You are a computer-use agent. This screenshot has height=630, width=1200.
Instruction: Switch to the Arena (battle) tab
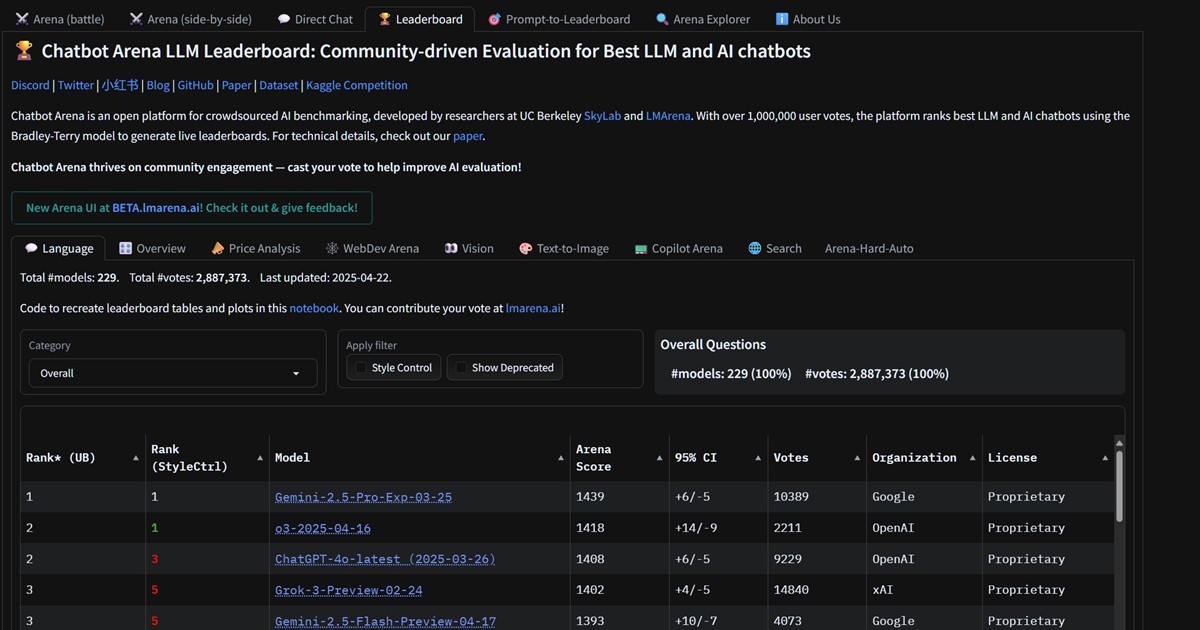click(58, 19)
